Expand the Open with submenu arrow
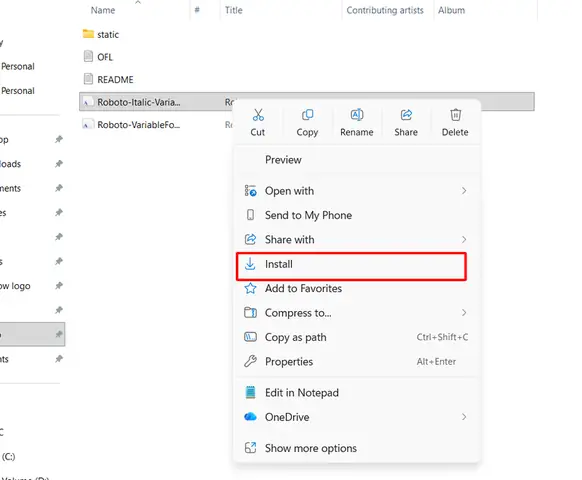Viewport: 582px width, 480px height. point(464,191)
